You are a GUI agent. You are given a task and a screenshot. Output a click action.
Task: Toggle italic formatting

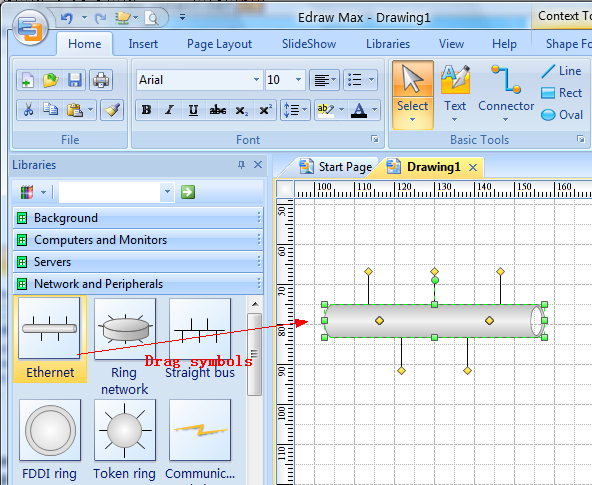170,110
